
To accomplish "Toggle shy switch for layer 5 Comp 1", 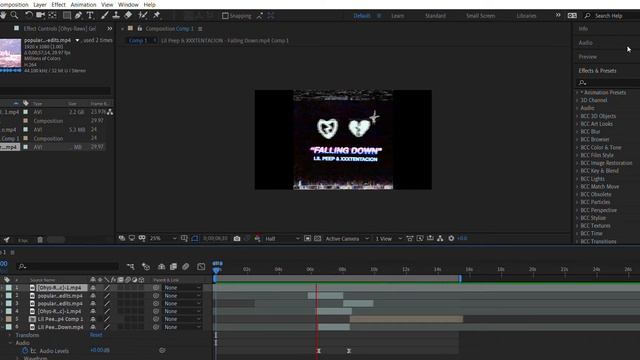I will point(93,319).
